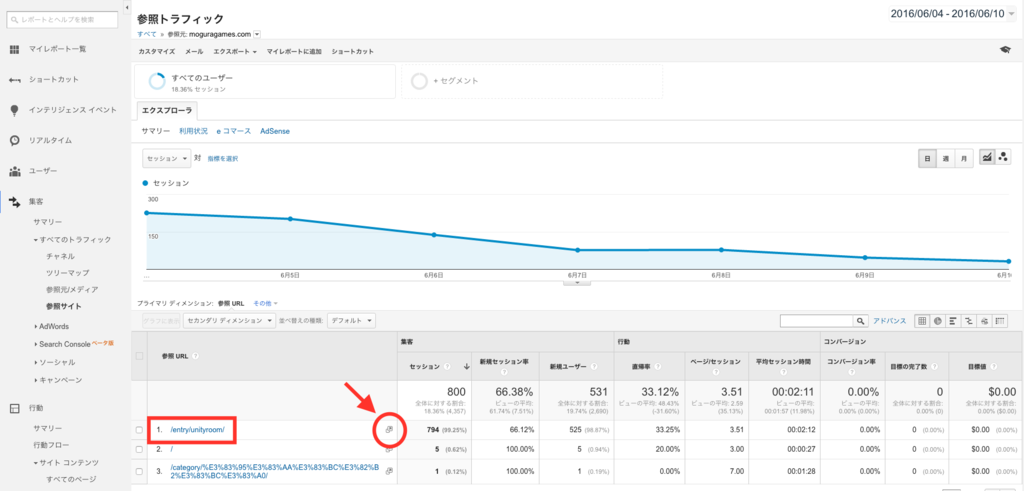
Task: Expand Search Console section in sidebar
Action: [x=36, y=343]
